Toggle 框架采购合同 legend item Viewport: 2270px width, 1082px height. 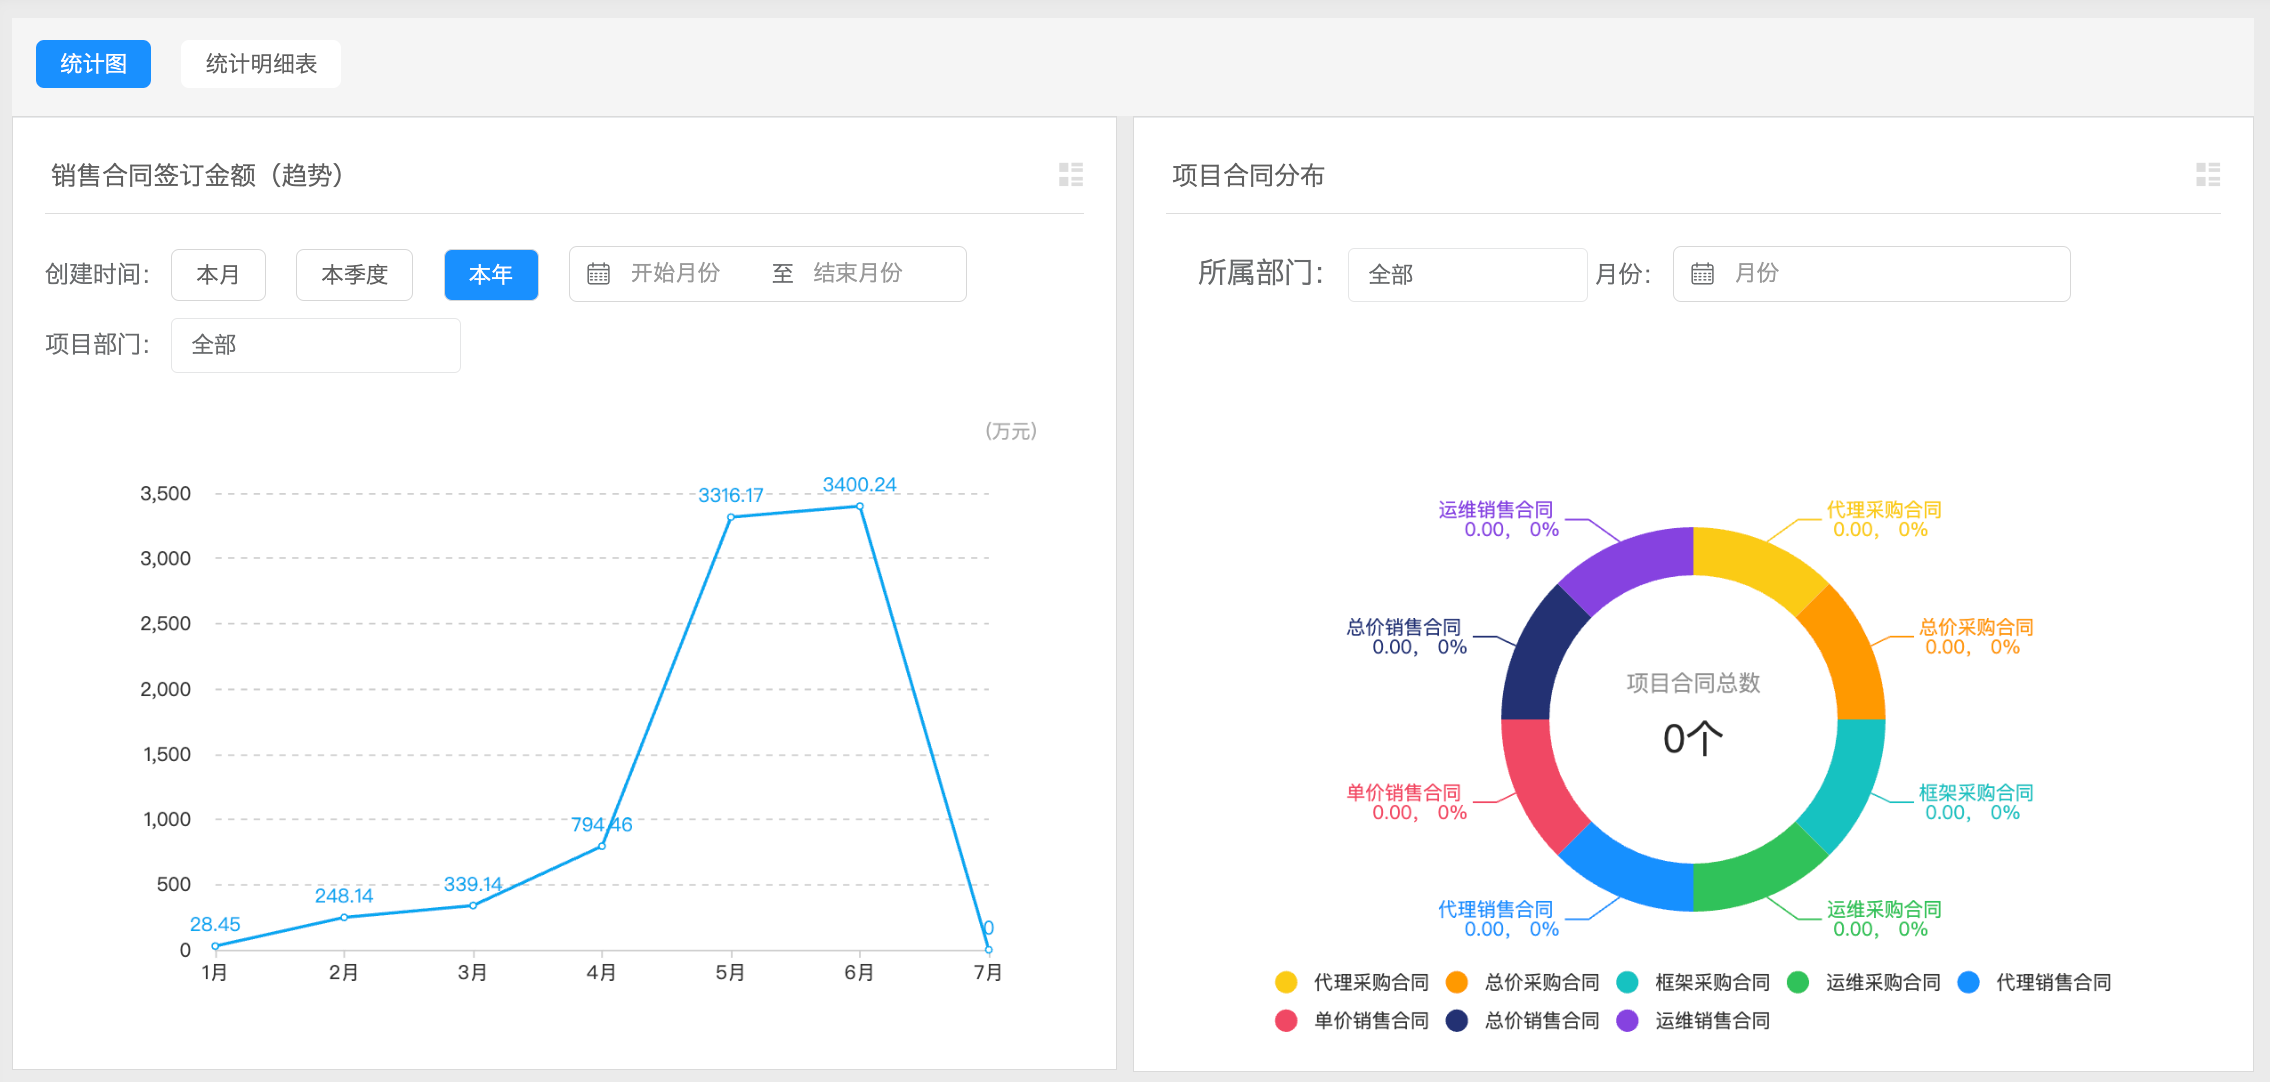tap(1694, 982)
